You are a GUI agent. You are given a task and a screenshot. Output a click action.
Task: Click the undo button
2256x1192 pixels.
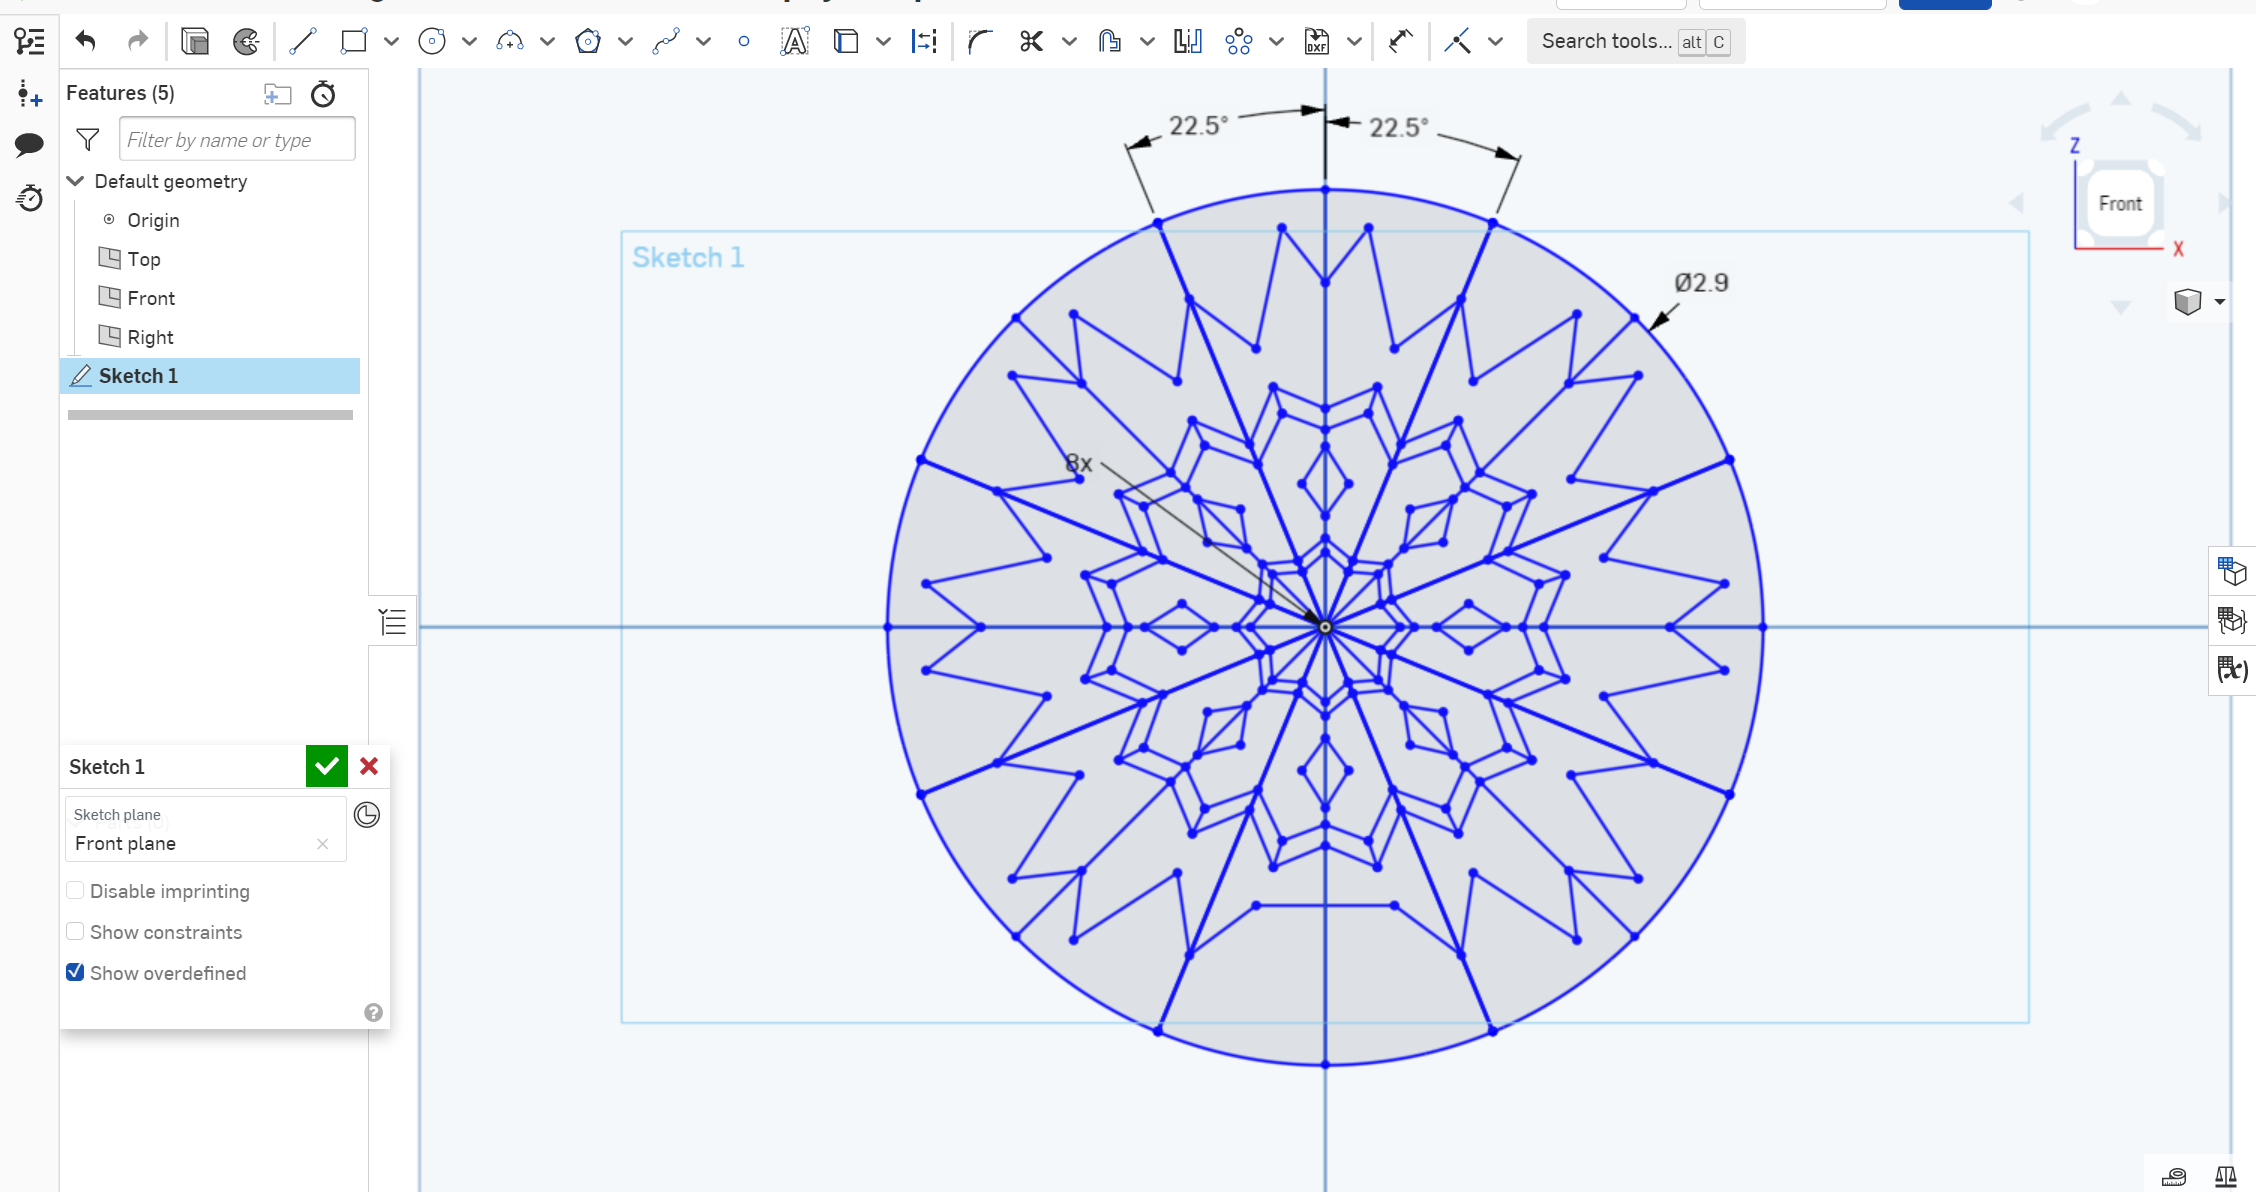point(87,40)
